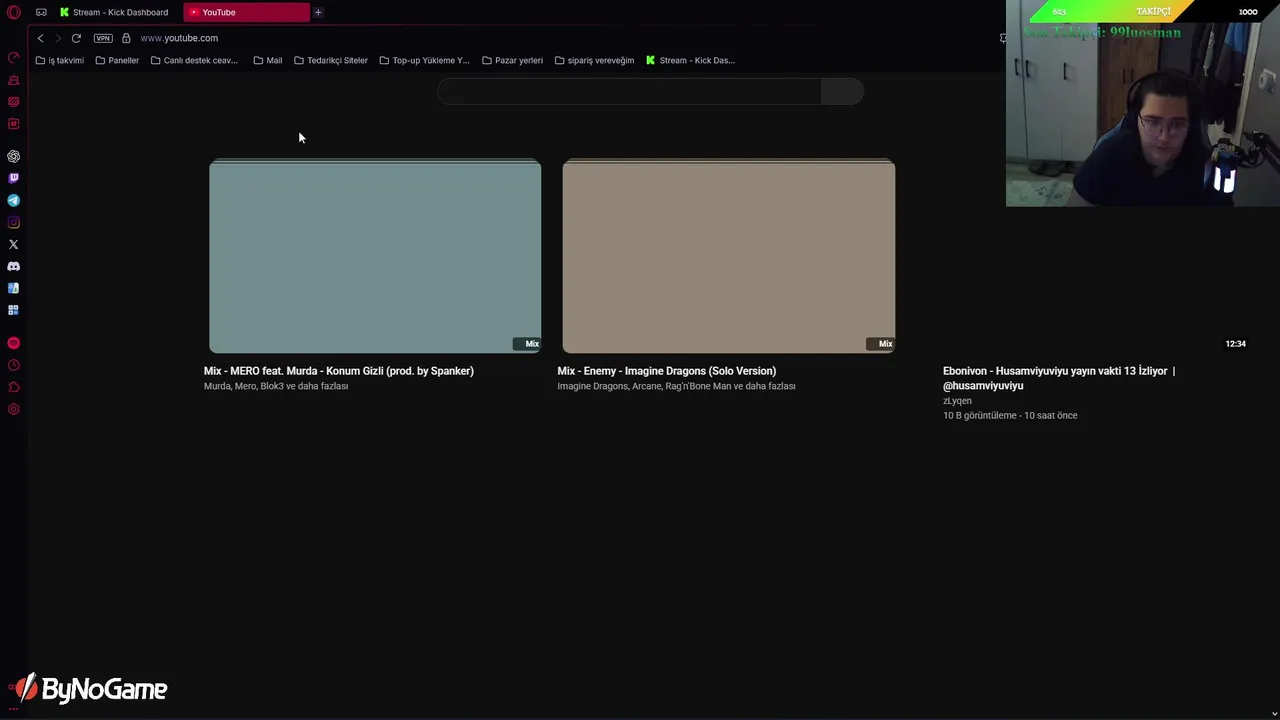Open ChatGPT from the sidebar

coord(13,156)
